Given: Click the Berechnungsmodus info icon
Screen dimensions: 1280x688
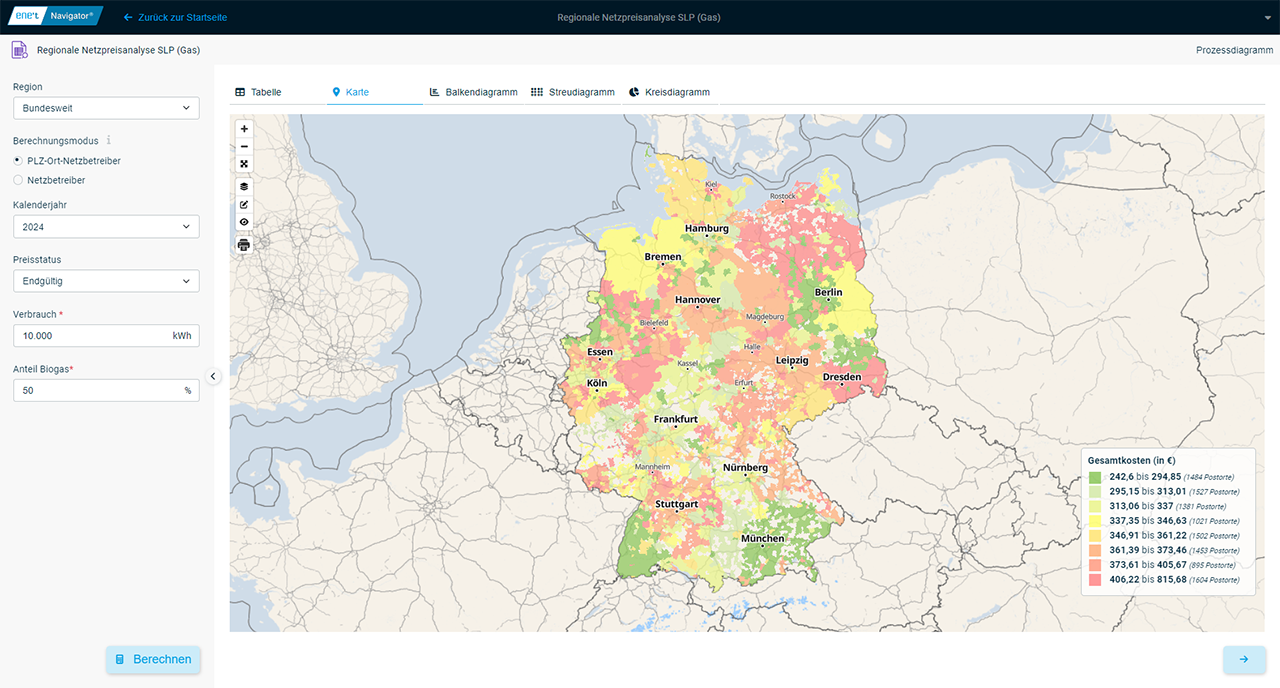Looking at the screenshot, I should [108, 141].
